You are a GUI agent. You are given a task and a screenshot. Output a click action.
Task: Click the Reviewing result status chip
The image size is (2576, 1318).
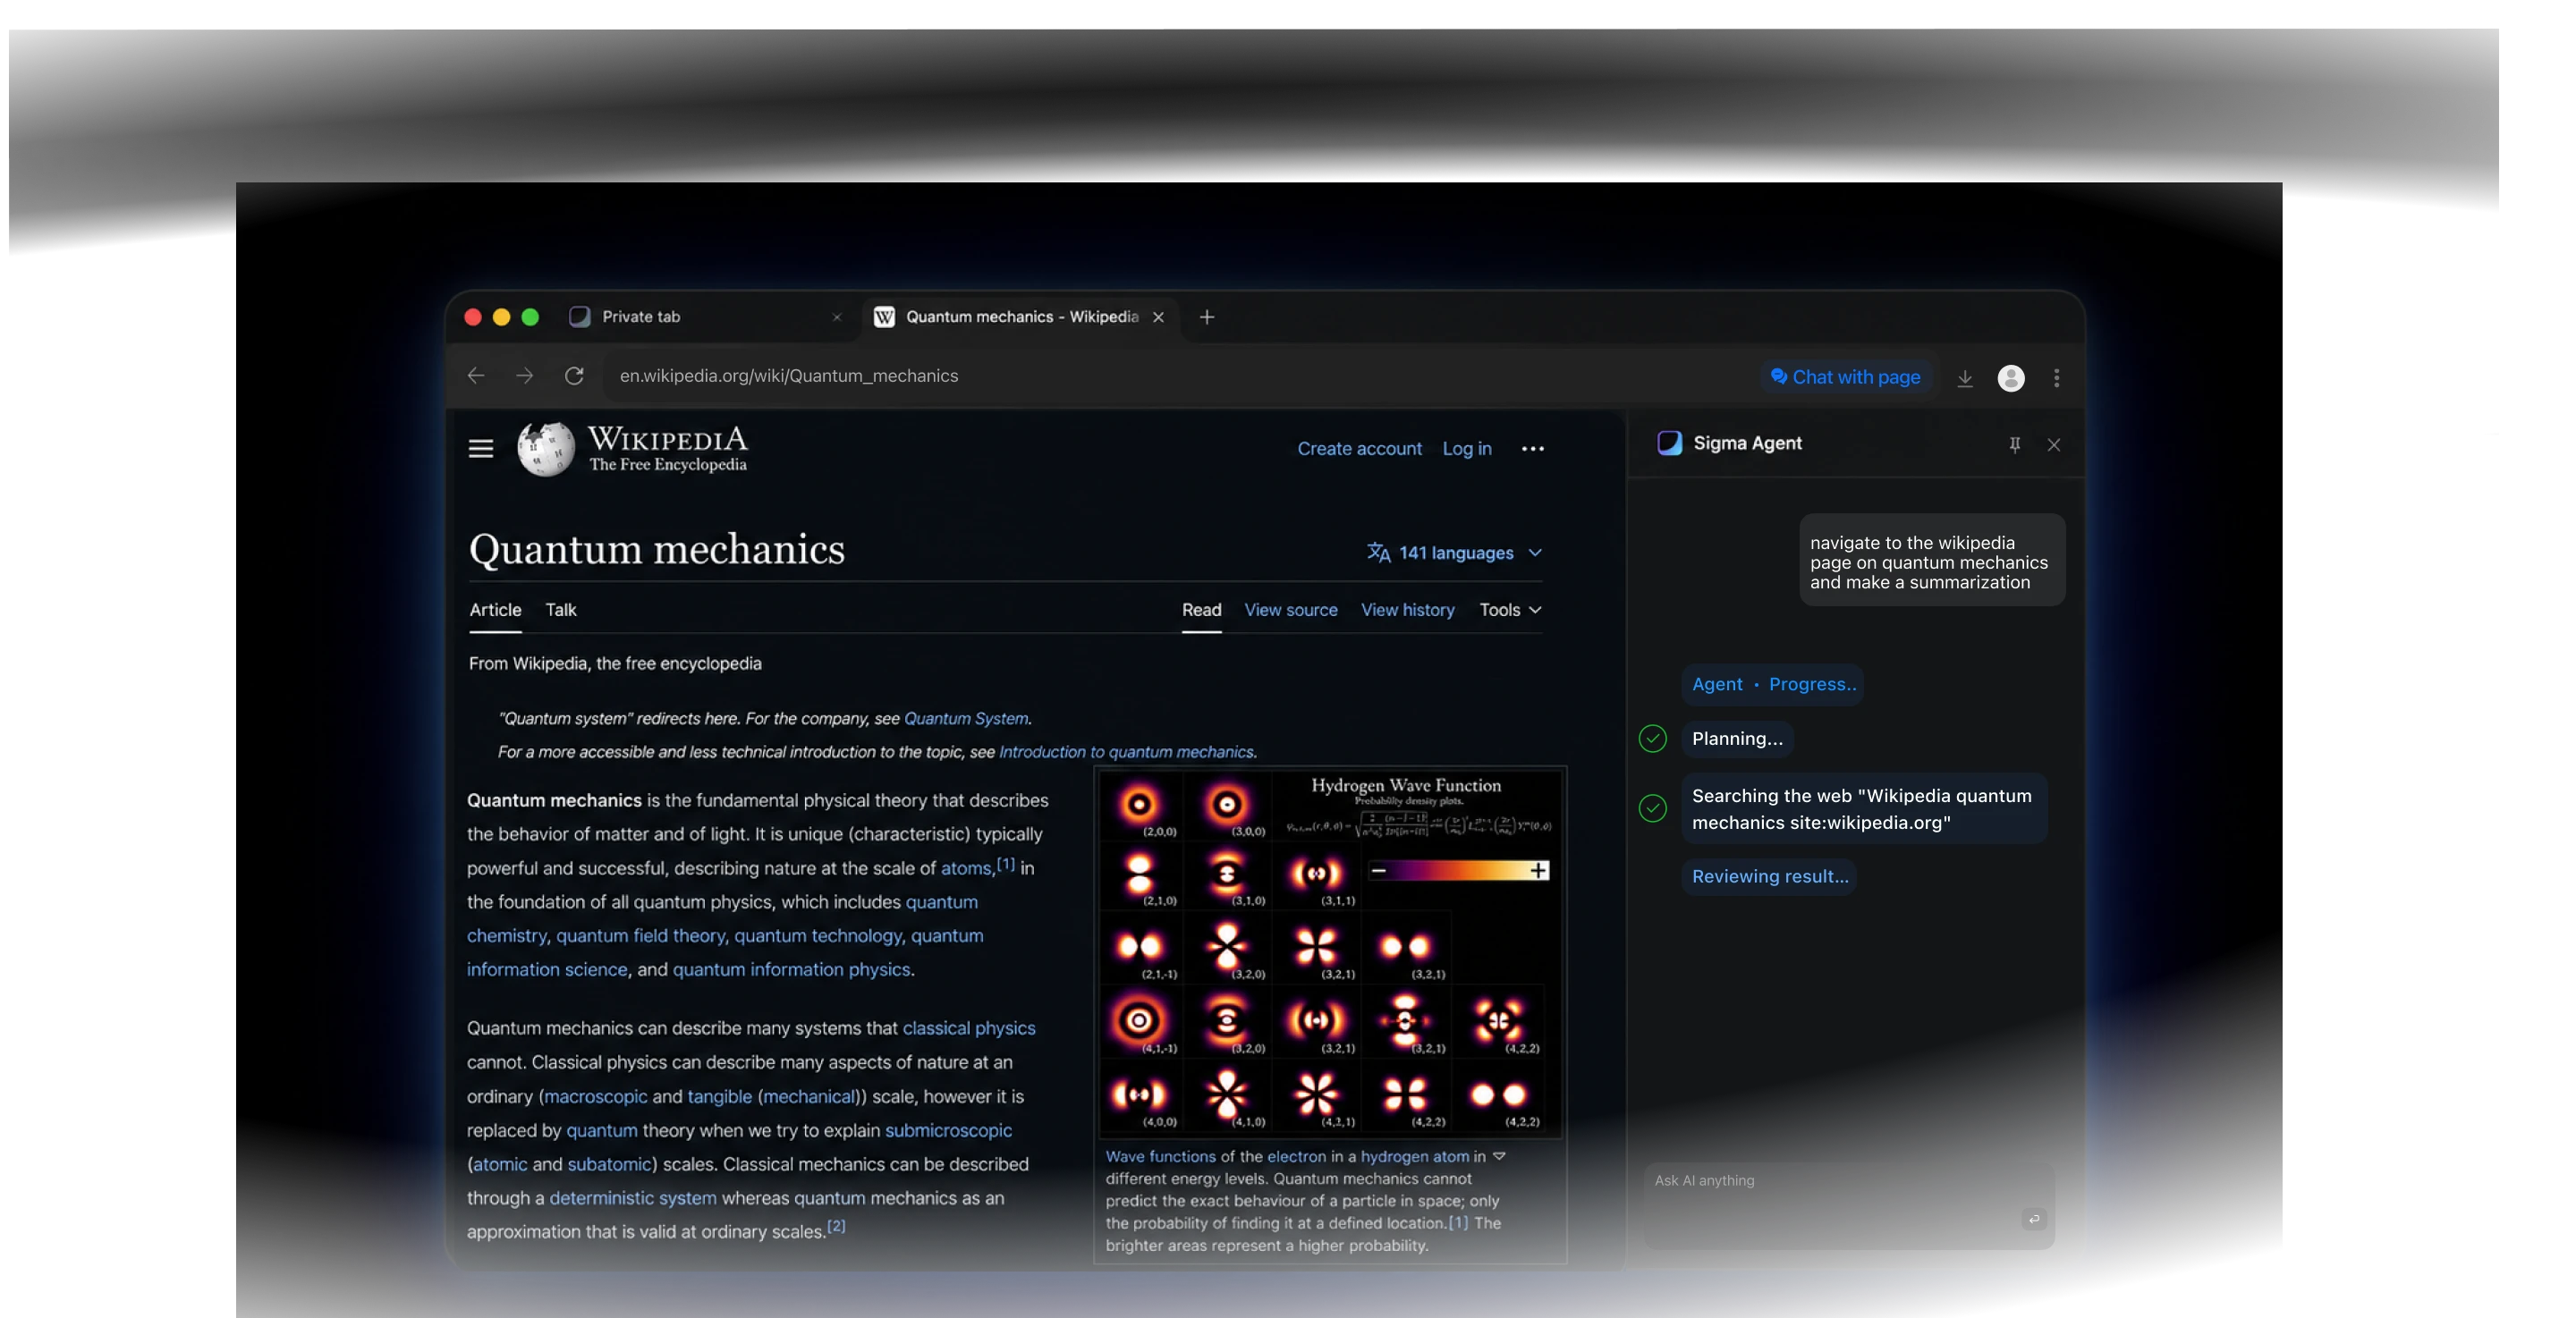coord(1769,877)
